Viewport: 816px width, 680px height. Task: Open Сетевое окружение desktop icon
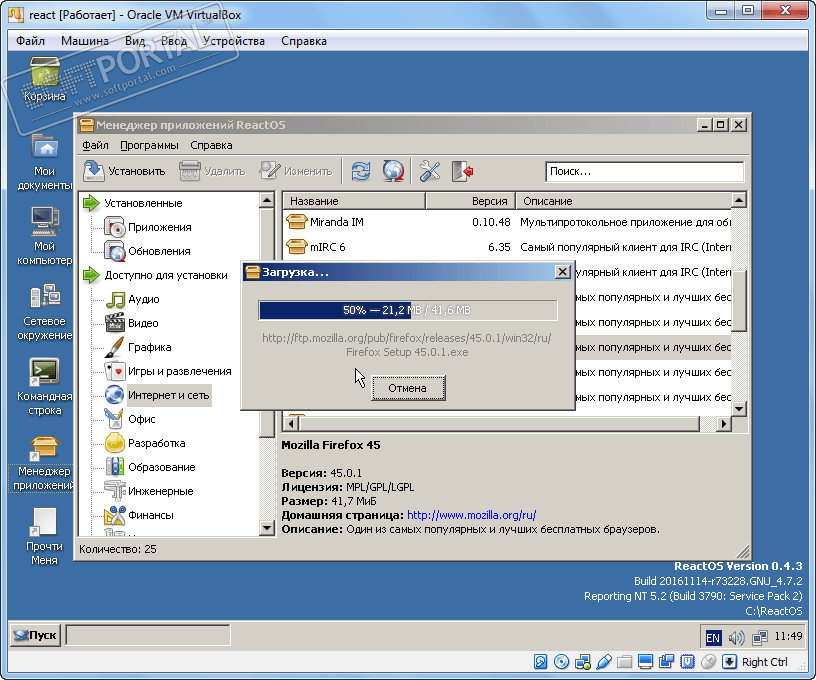click(x=45, y=312)
